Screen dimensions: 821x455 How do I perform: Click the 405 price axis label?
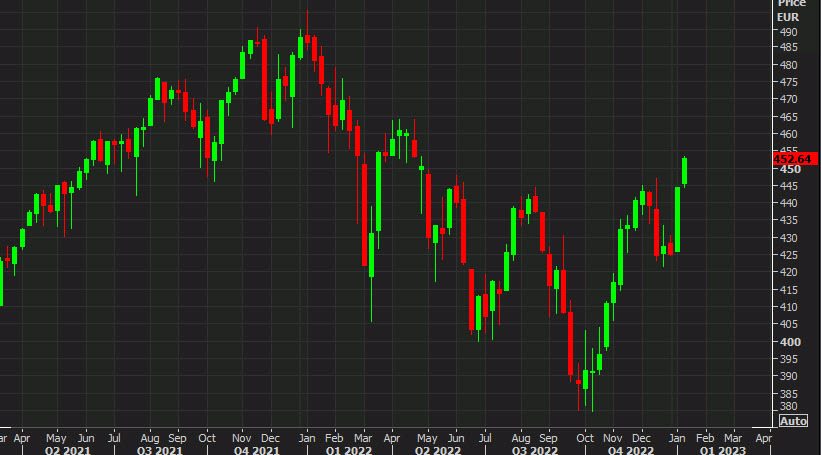[x=789, y=324]
